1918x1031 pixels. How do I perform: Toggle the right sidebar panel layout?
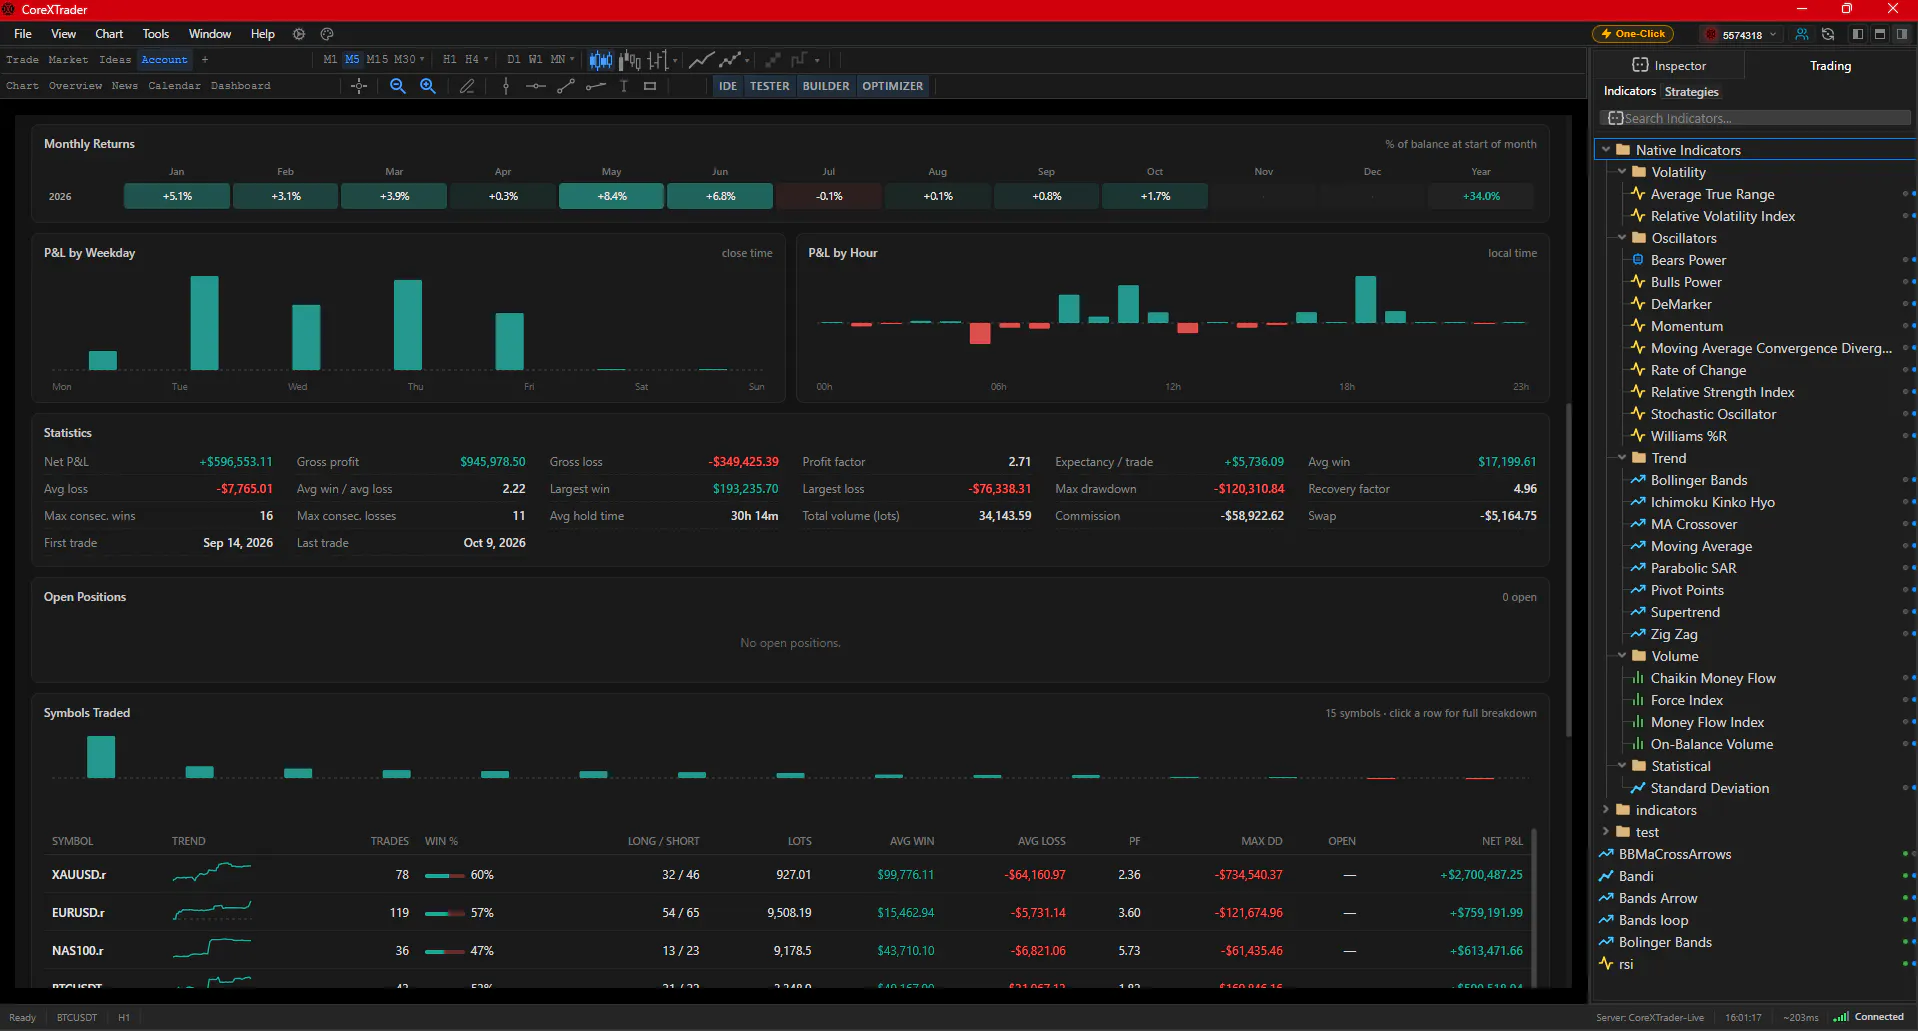(1902, 34)
